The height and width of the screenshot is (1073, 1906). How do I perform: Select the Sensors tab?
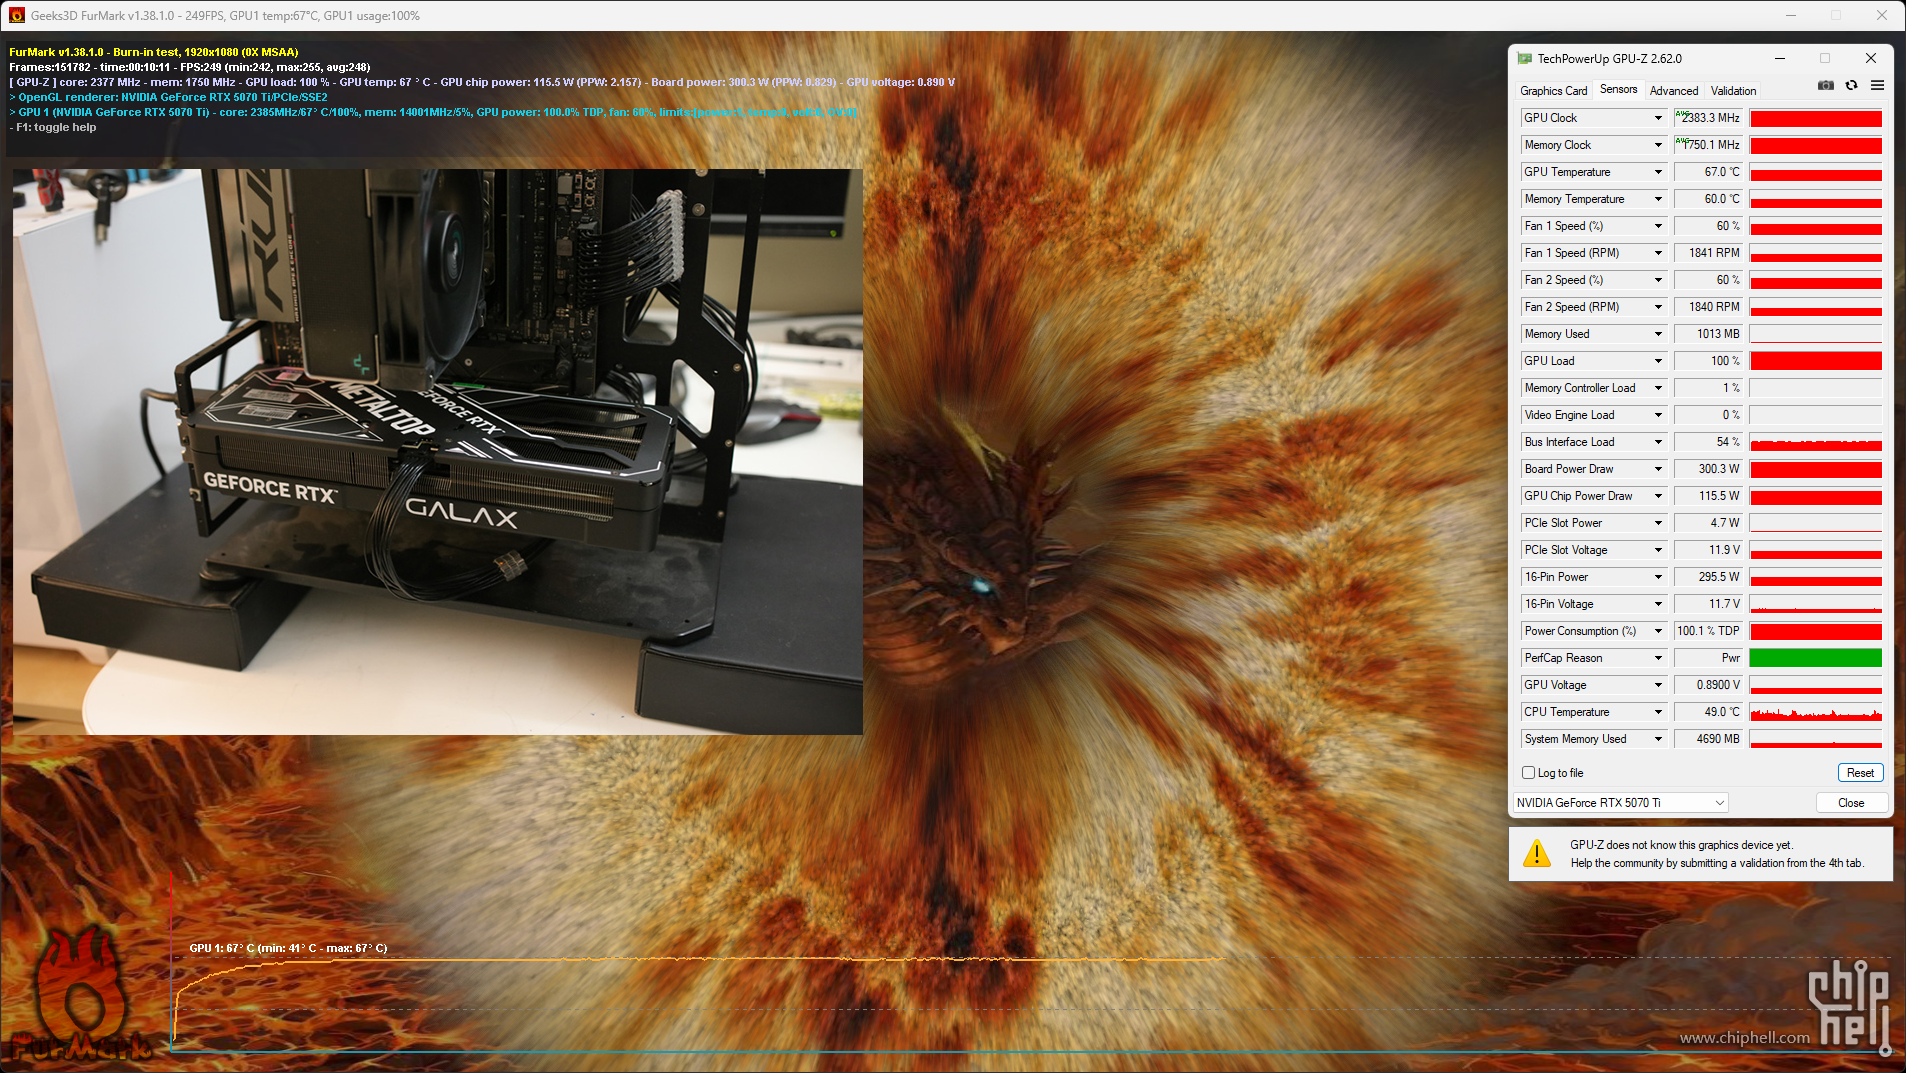[x=1618, y=90]
